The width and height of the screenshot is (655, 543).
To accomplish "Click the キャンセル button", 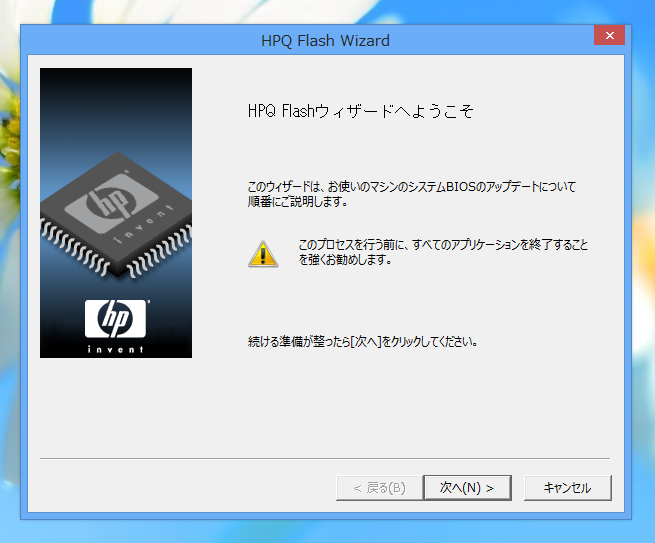I will click(568, 487).
